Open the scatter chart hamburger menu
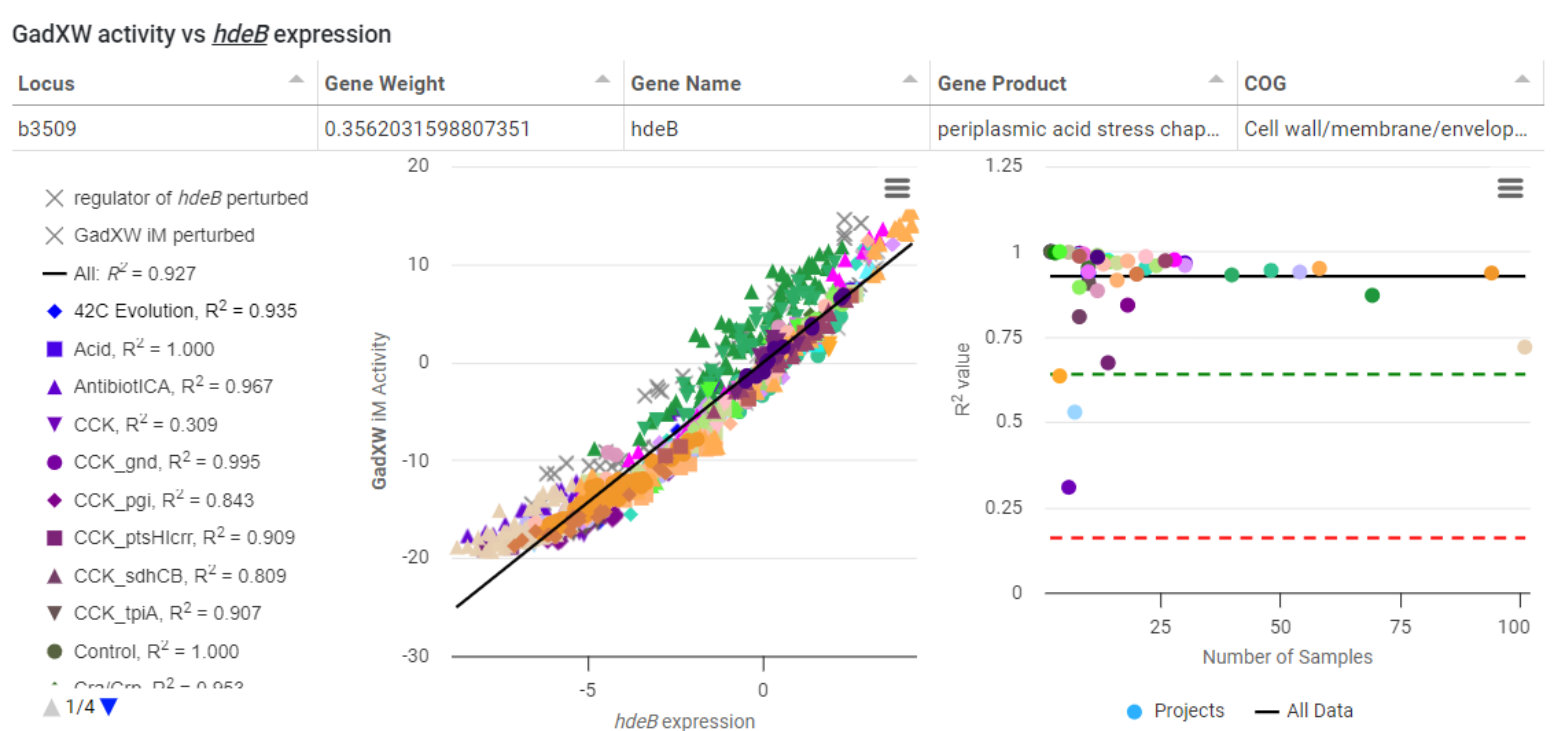 pyautogui.click(x=897, y=188)
